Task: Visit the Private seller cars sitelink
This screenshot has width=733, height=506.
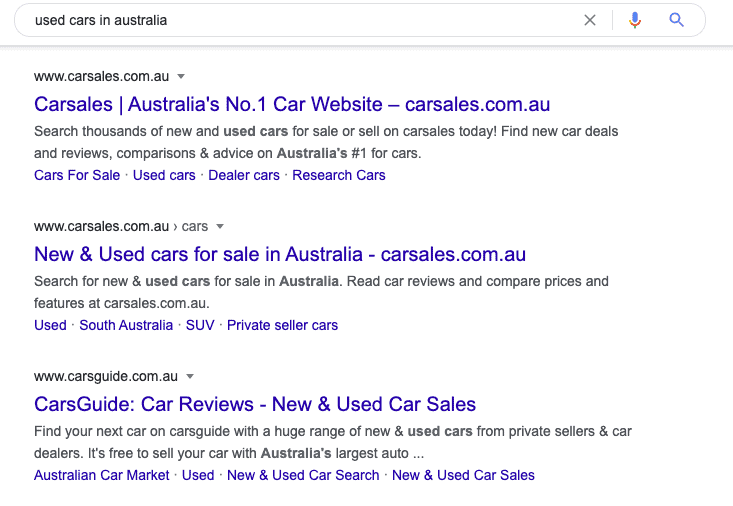Action: (x=282, y=325)
